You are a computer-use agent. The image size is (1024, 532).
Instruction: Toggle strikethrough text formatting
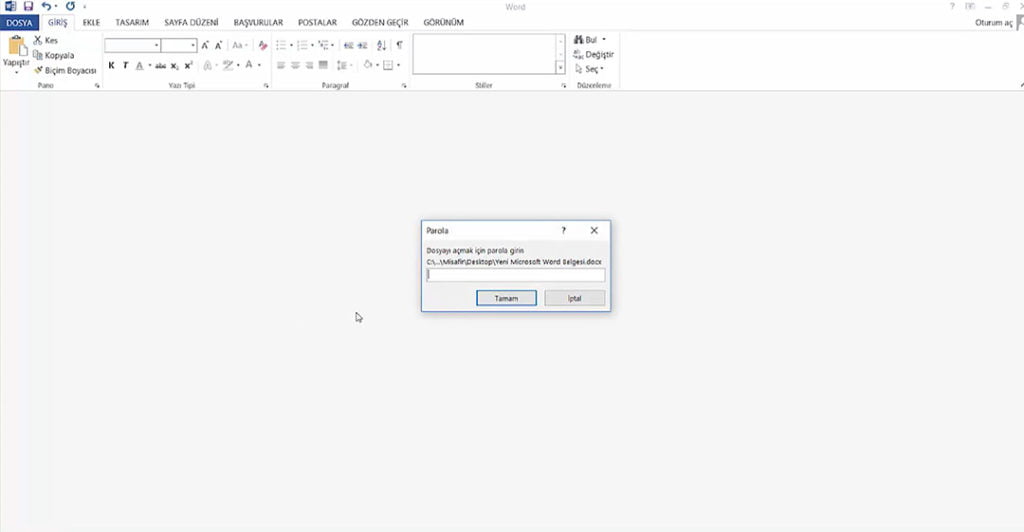pos(160,66)
